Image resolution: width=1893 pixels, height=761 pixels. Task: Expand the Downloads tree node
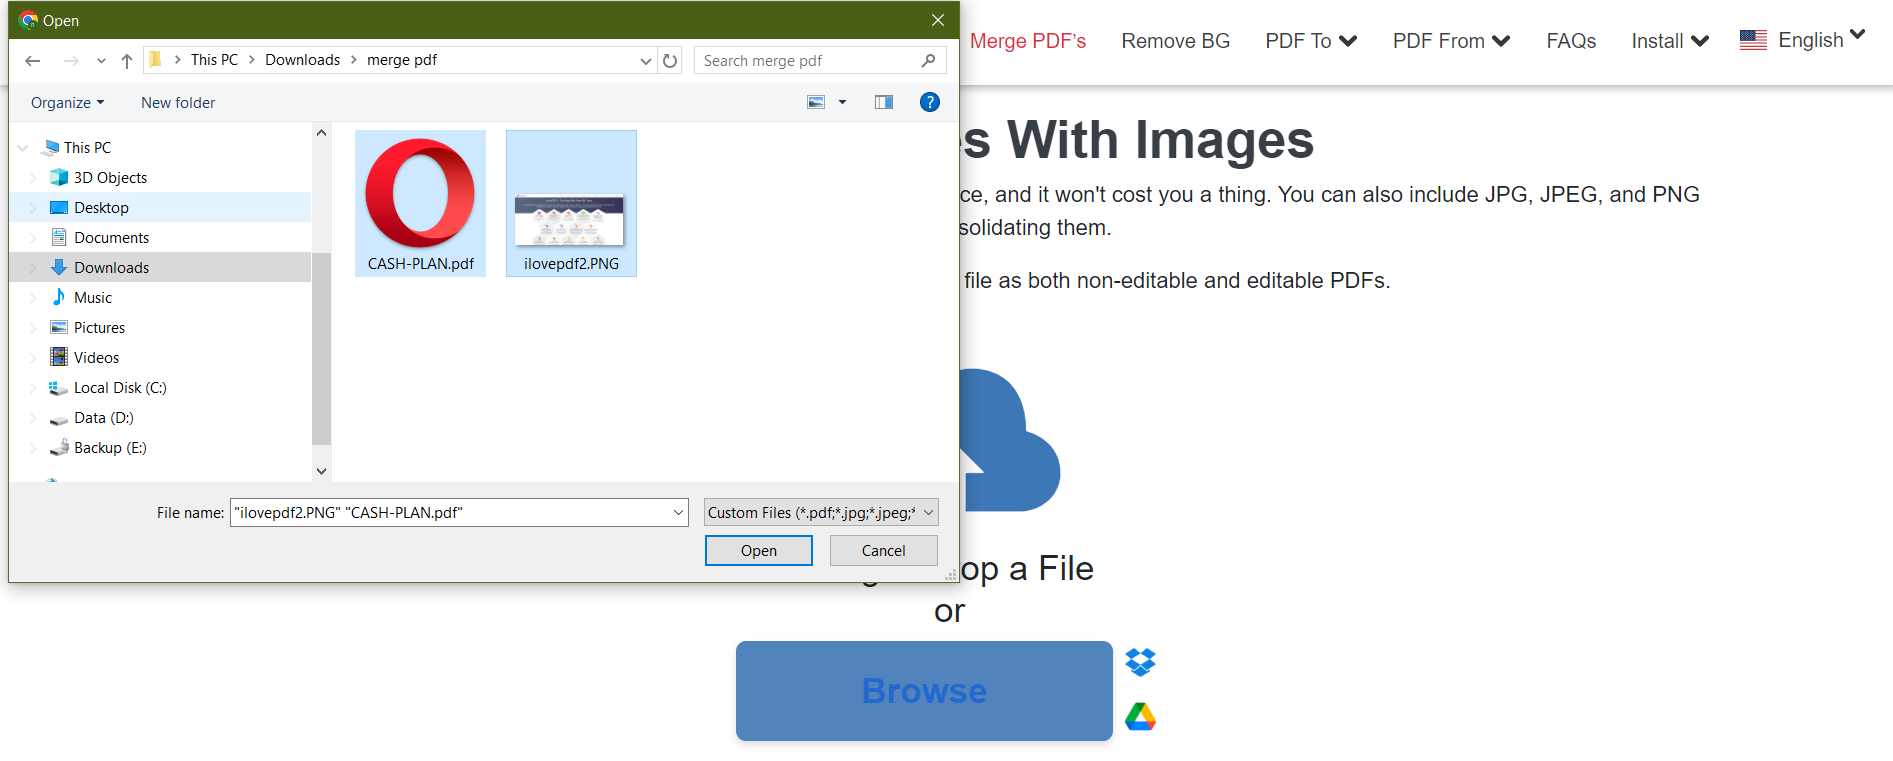click(x=33, y=268)
